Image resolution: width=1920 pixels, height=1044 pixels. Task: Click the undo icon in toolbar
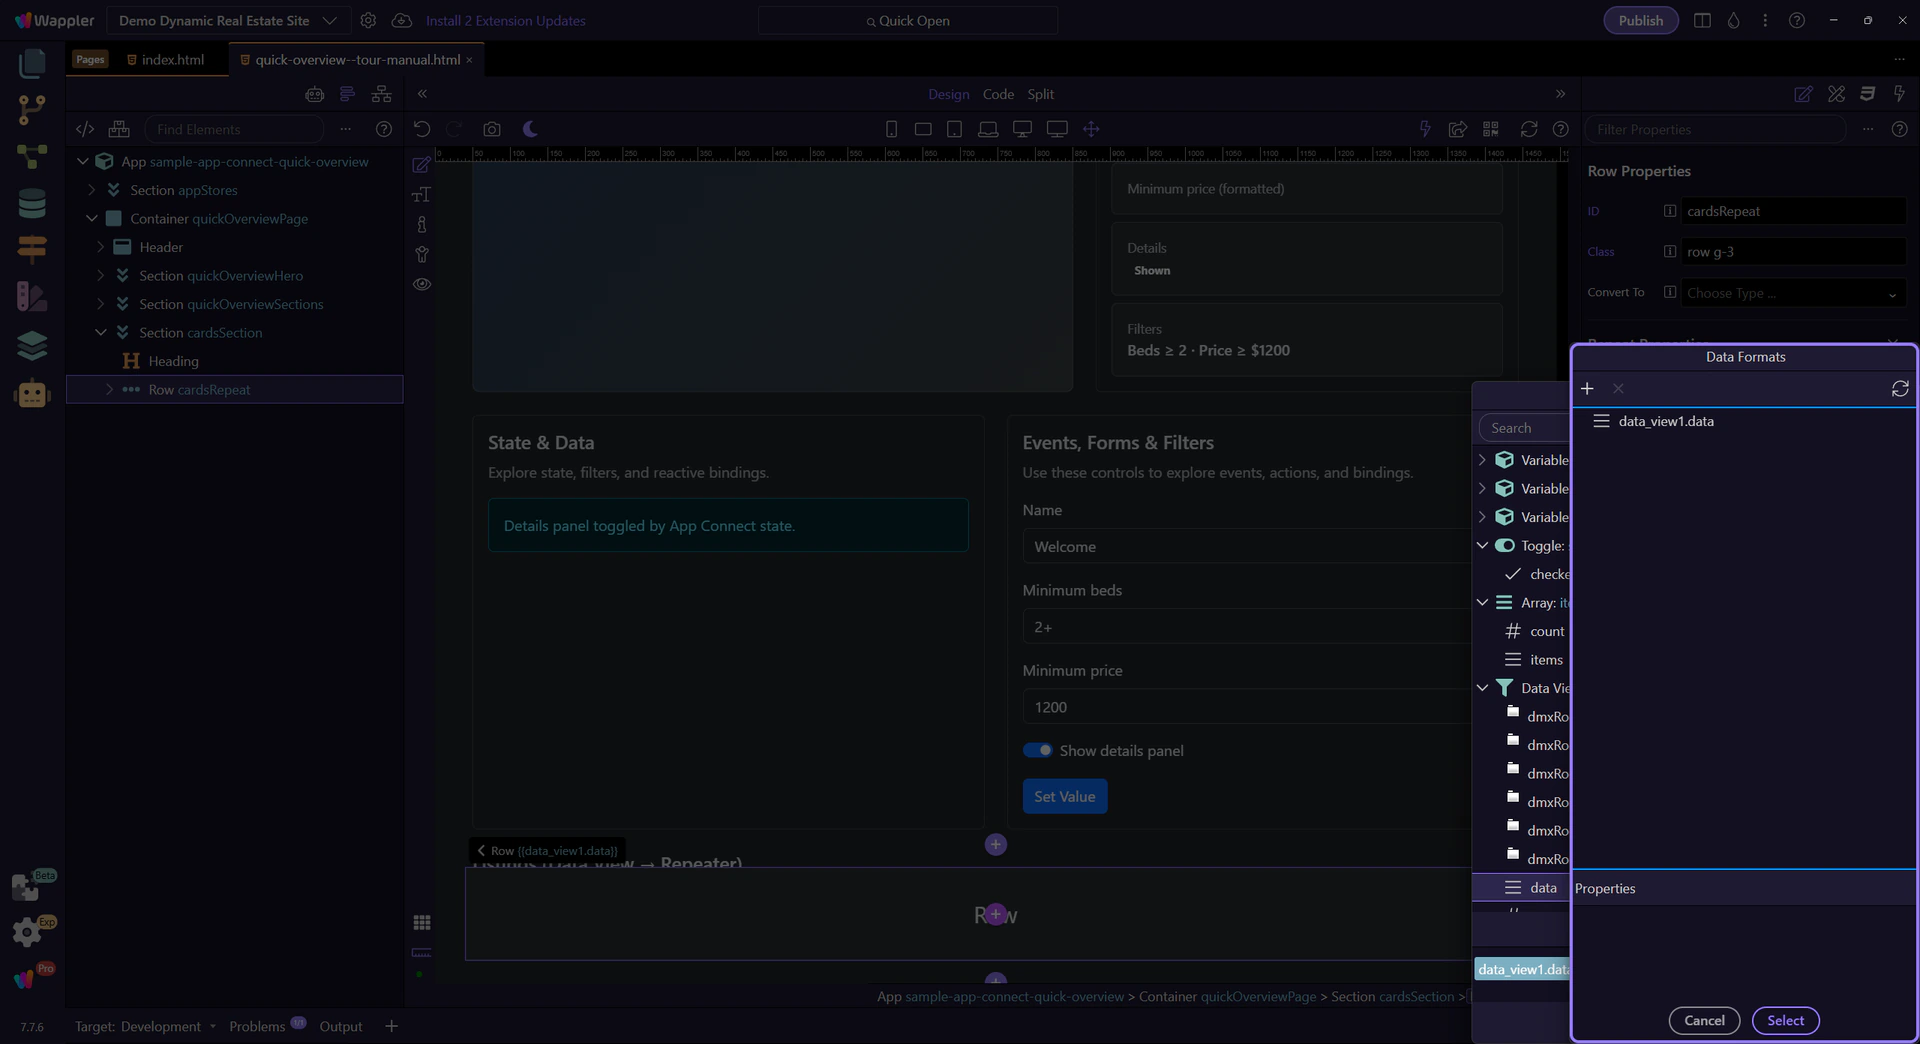click(x=422, y=129)
